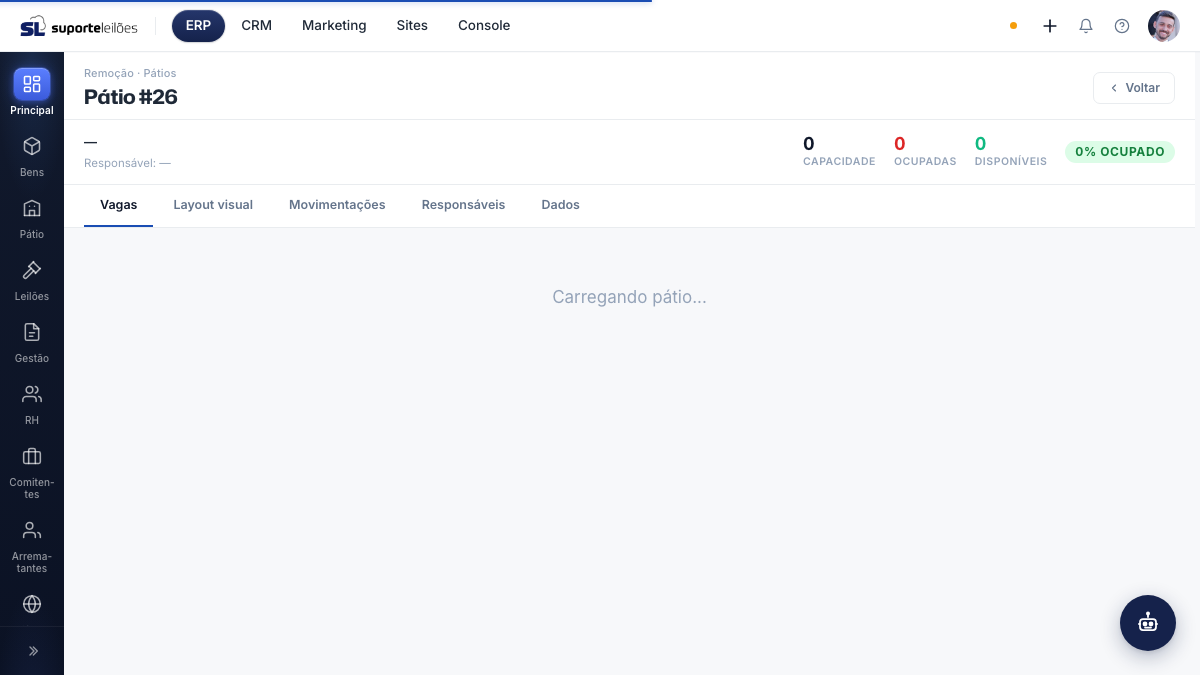1200x675 pixels.
Task: Click the CAPACIDADE counter
Action: tap(839, 151)
